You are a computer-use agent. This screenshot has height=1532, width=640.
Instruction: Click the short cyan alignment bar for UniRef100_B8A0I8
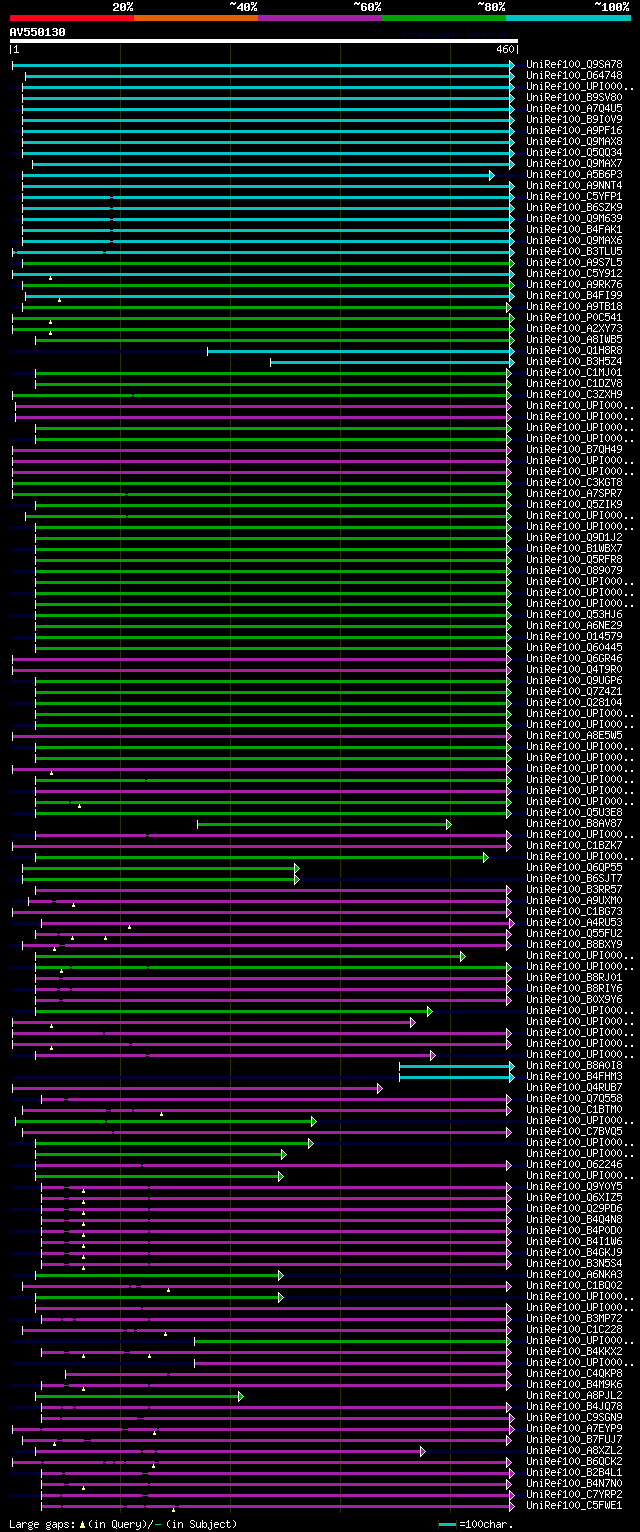pyautogui.click(x=457, y=1066)
